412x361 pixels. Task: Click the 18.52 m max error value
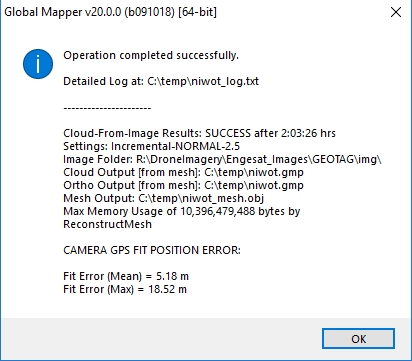point(167,289)
